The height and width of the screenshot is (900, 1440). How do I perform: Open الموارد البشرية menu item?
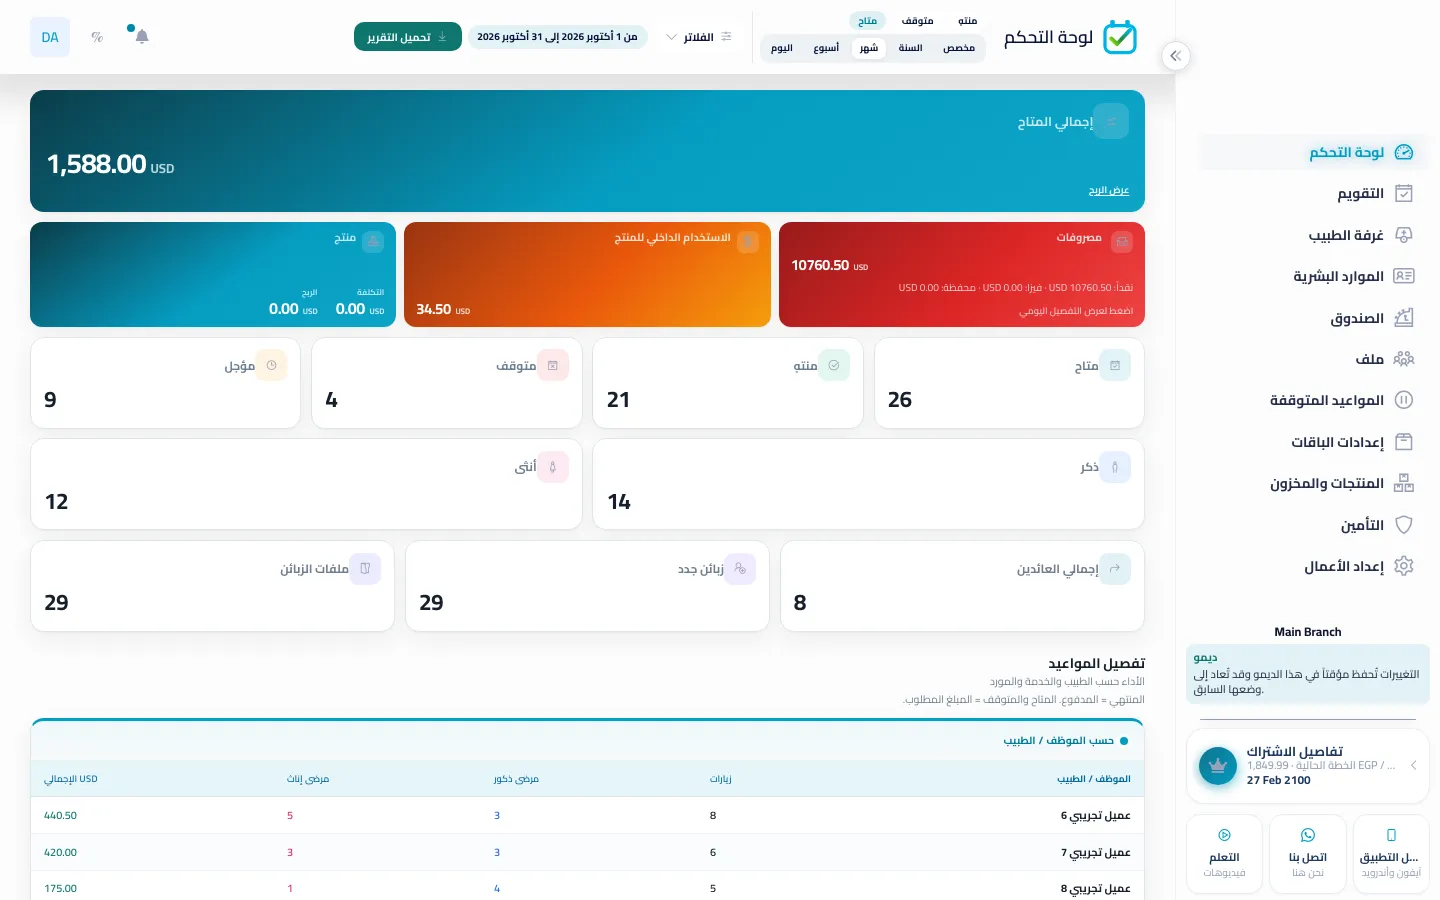click(1314, 276)
